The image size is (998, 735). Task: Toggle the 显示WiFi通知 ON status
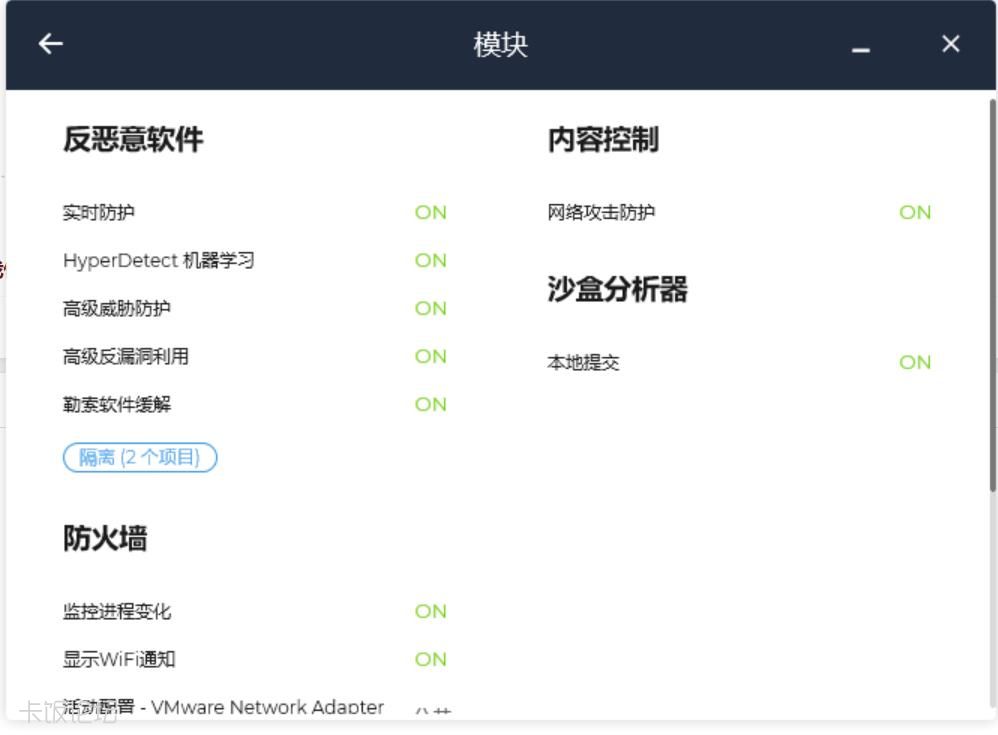(x=430, y=659)
